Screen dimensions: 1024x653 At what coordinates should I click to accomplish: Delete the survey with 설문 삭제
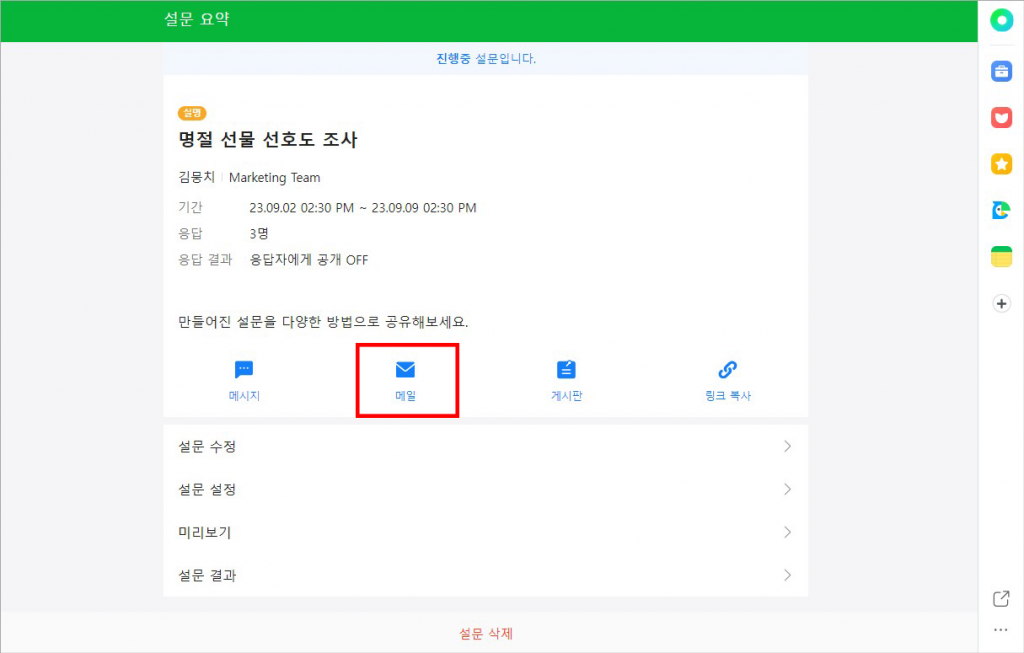coord(486,633)
